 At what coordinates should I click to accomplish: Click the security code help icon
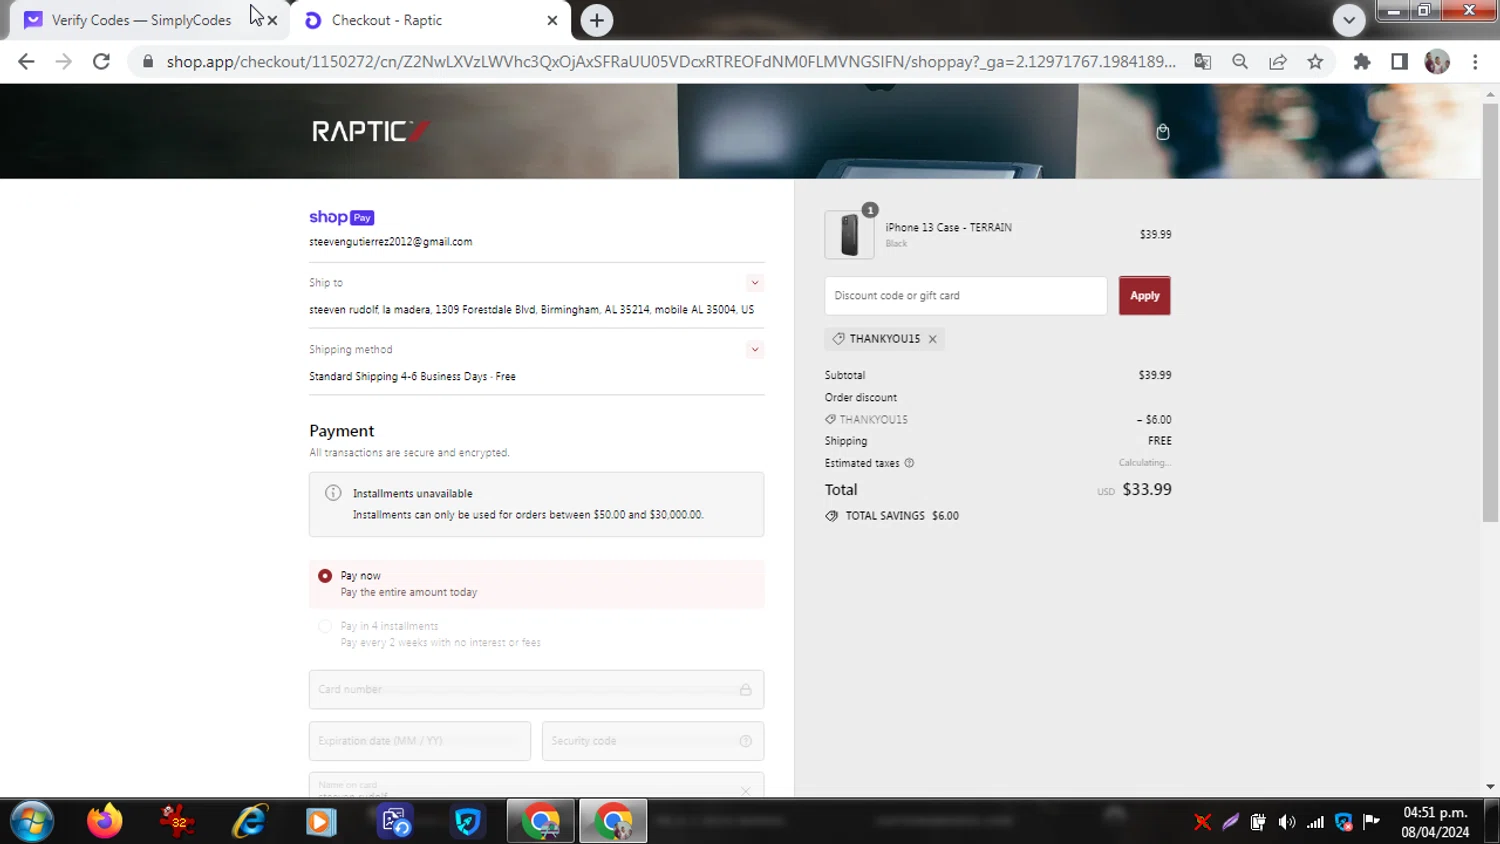click(745, 741)
